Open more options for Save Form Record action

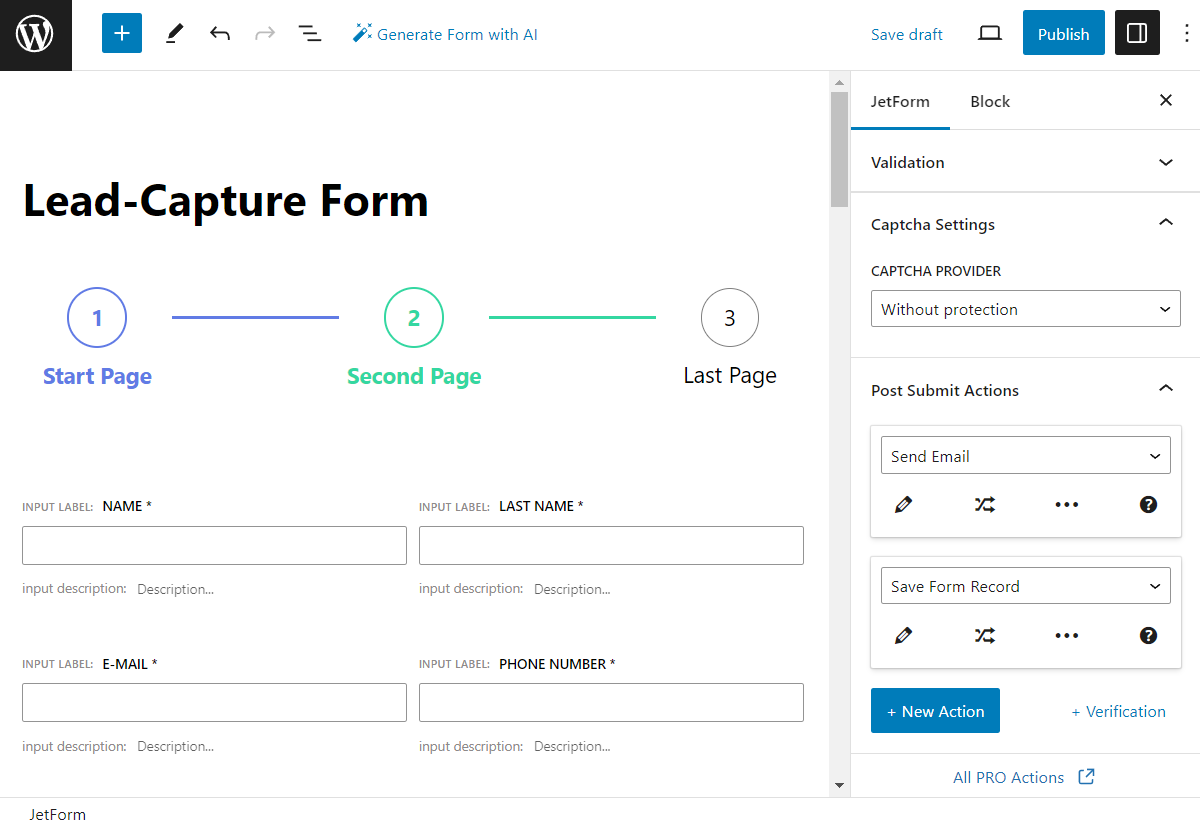point(1066,635)
